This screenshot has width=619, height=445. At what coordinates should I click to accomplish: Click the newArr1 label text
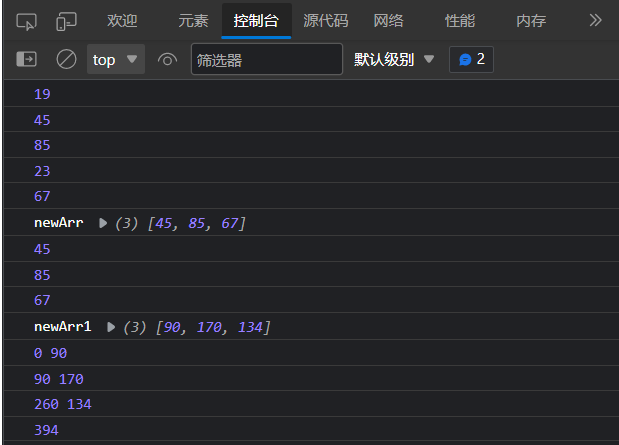click(63, 327)
